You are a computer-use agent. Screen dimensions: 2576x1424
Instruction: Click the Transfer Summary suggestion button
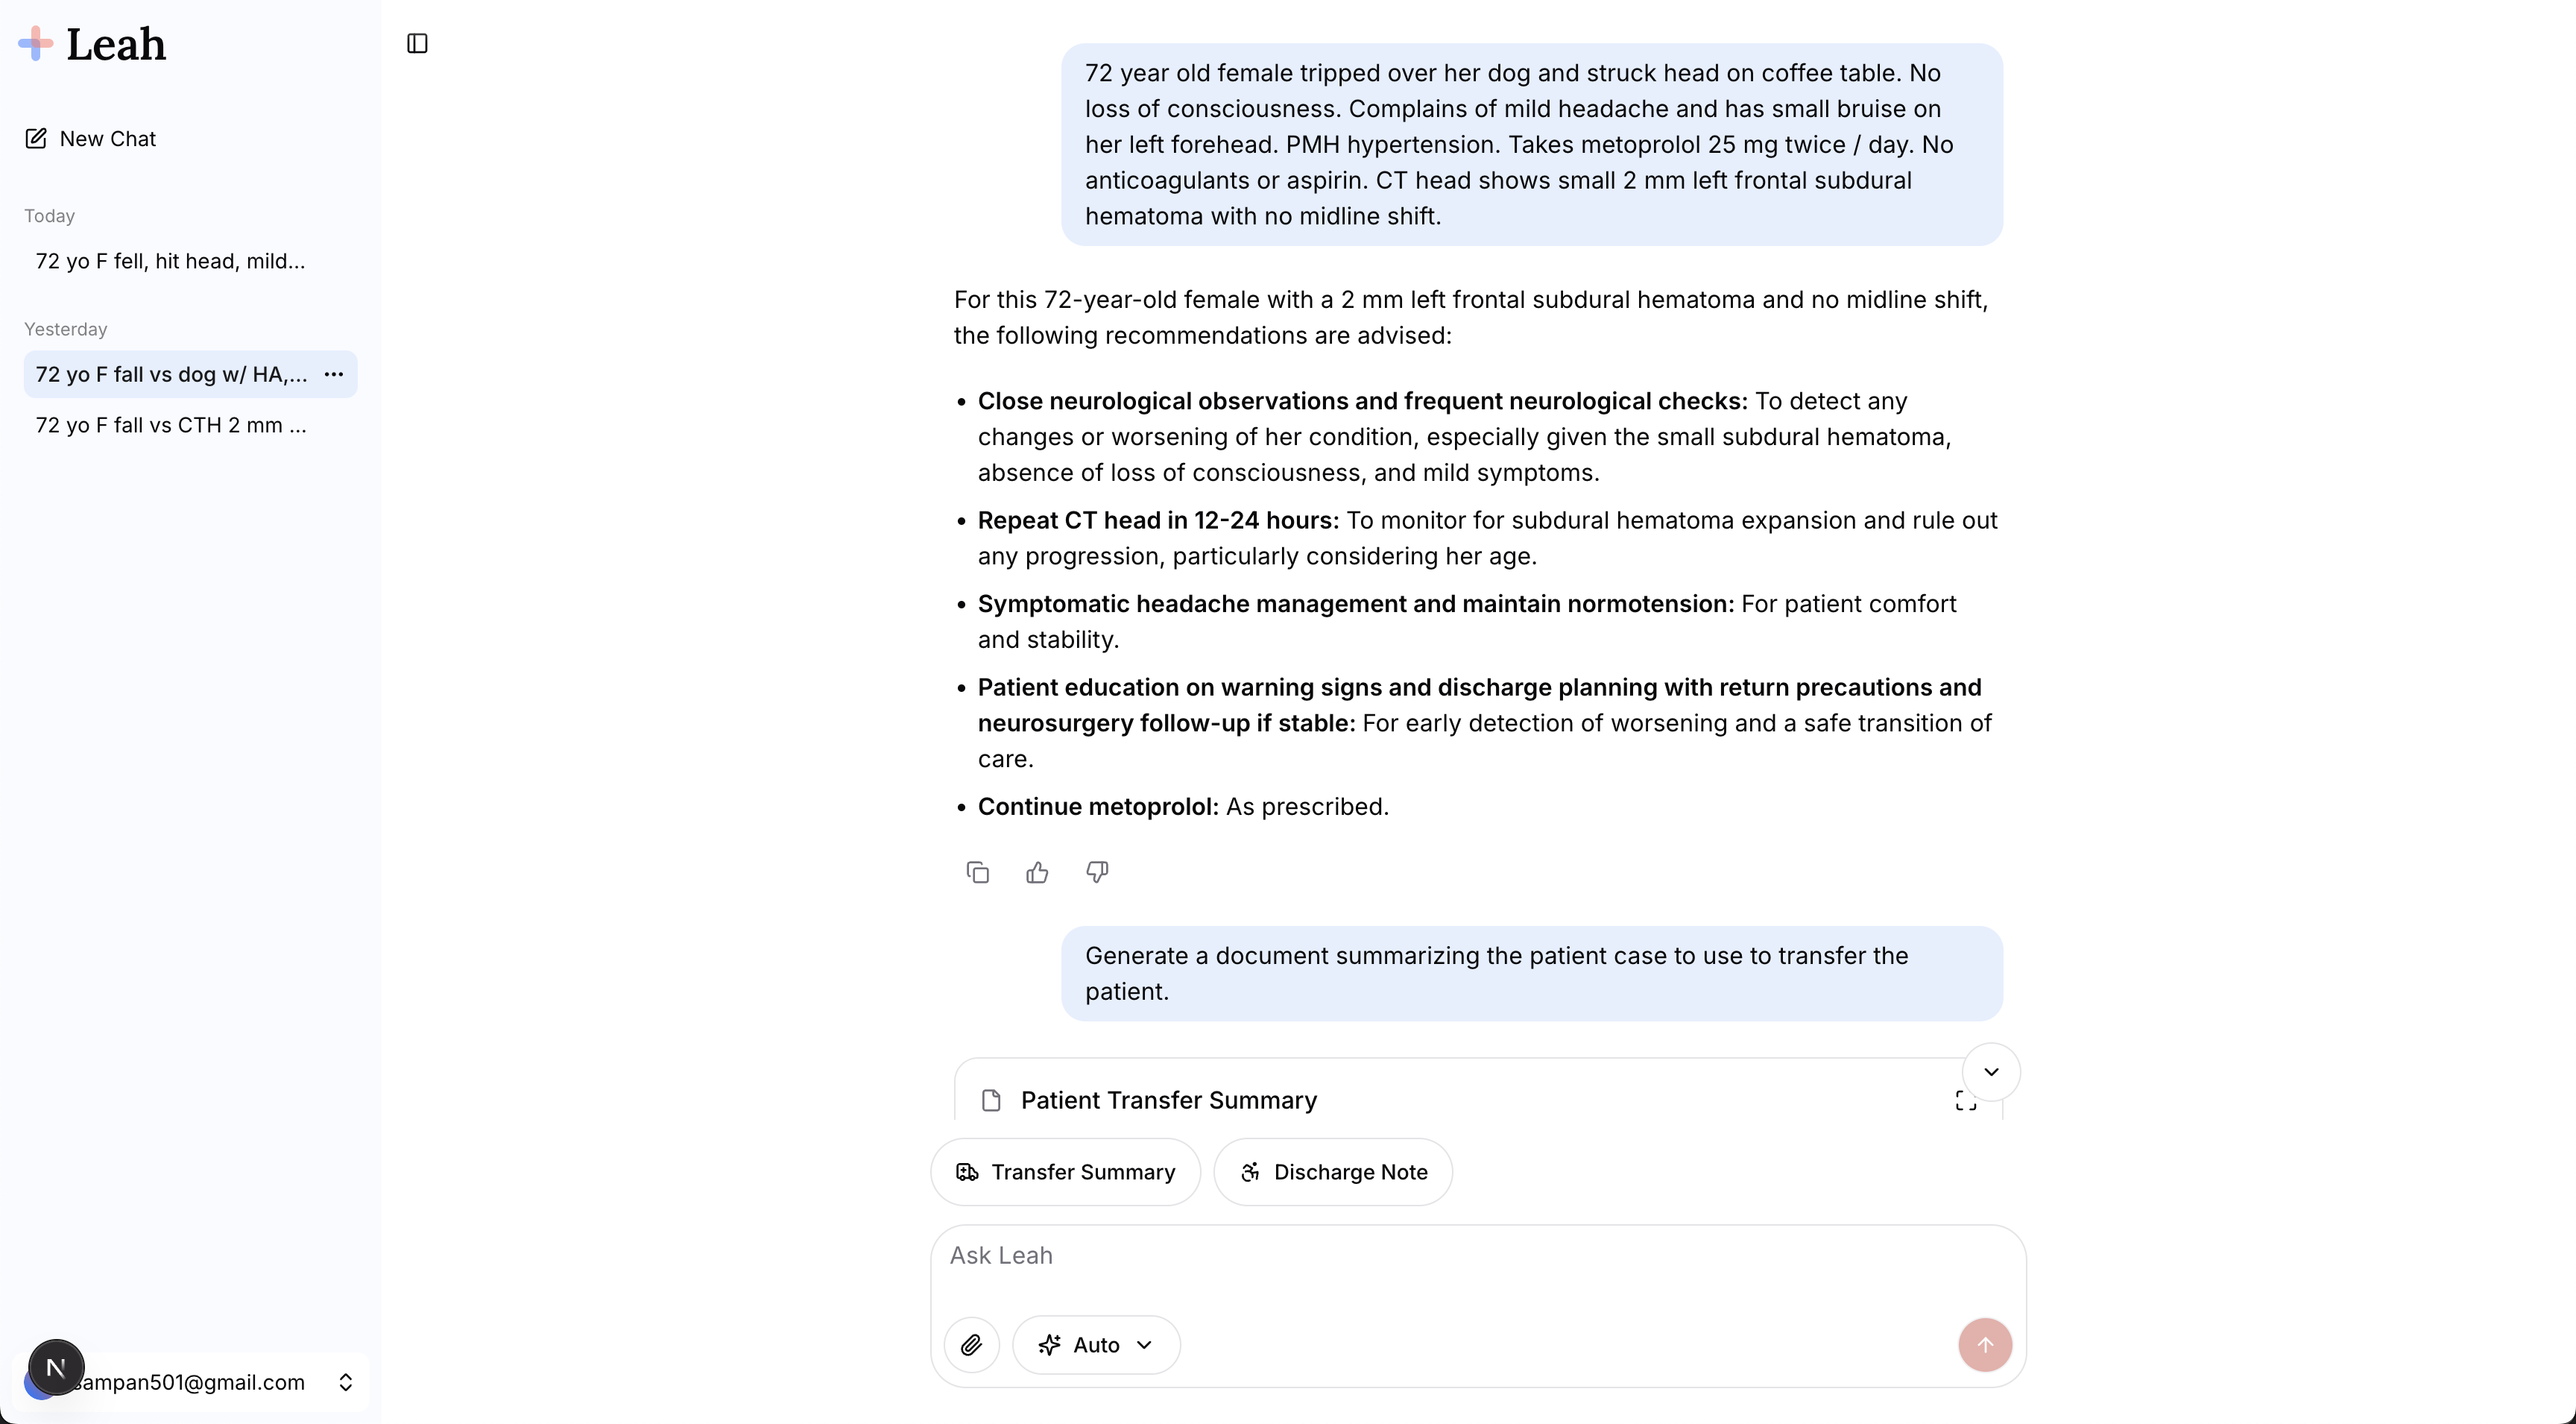1065,1172
